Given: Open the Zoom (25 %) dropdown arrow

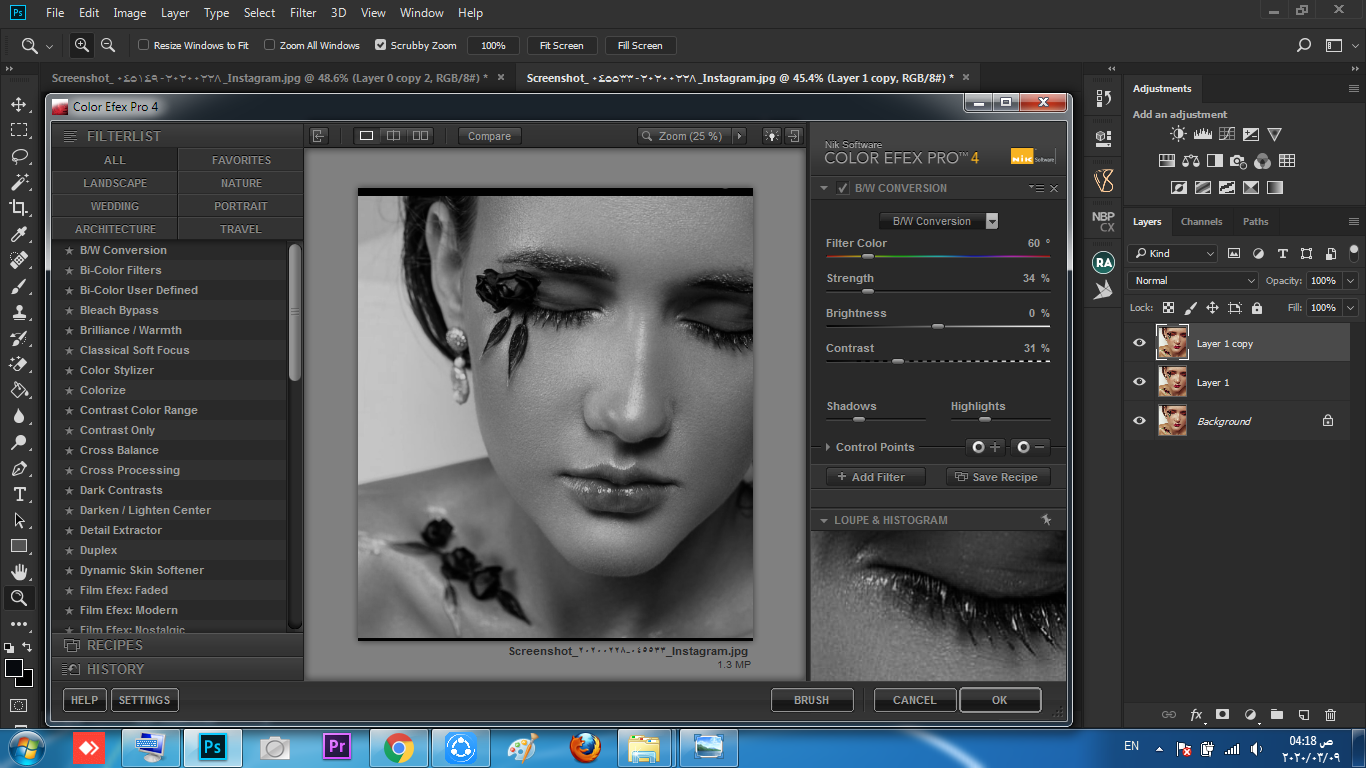Looking at the screenshot, I should (740, 136).
